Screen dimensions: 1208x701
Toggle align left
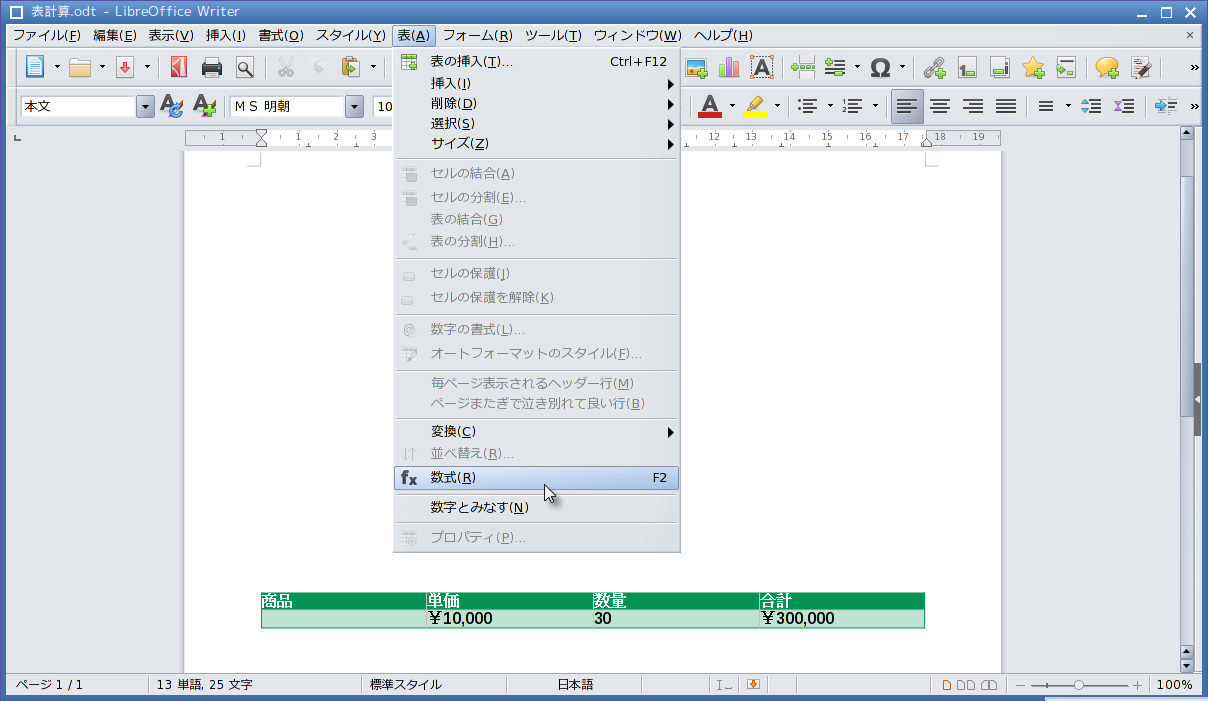[907, 105]
